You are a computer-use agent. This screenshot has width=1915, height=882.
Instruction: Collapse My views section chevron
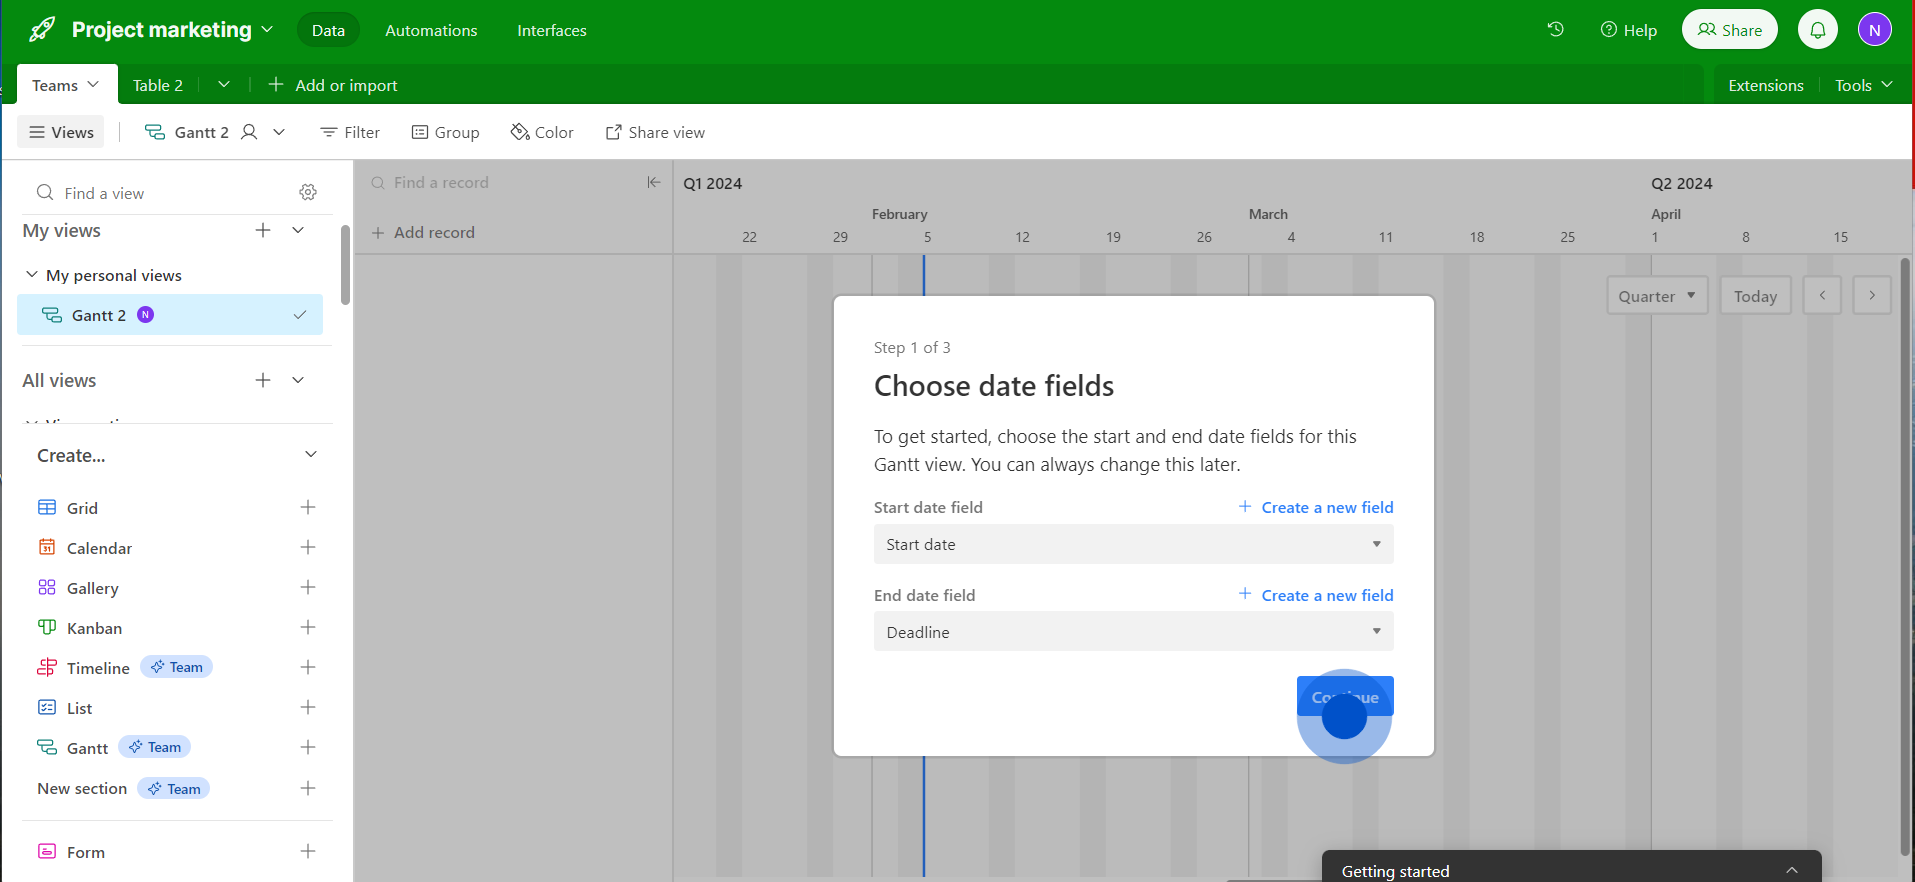[x=298, y=230]
